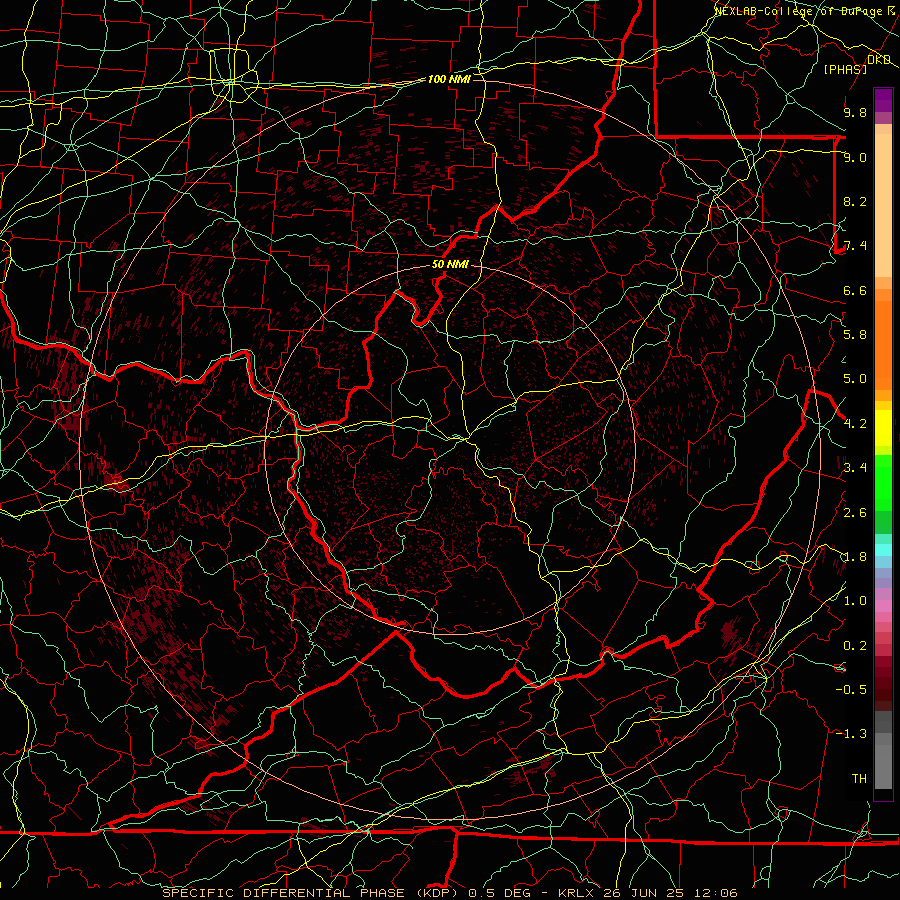Click the 50 NMI range ring label

[x=450, y=265]
